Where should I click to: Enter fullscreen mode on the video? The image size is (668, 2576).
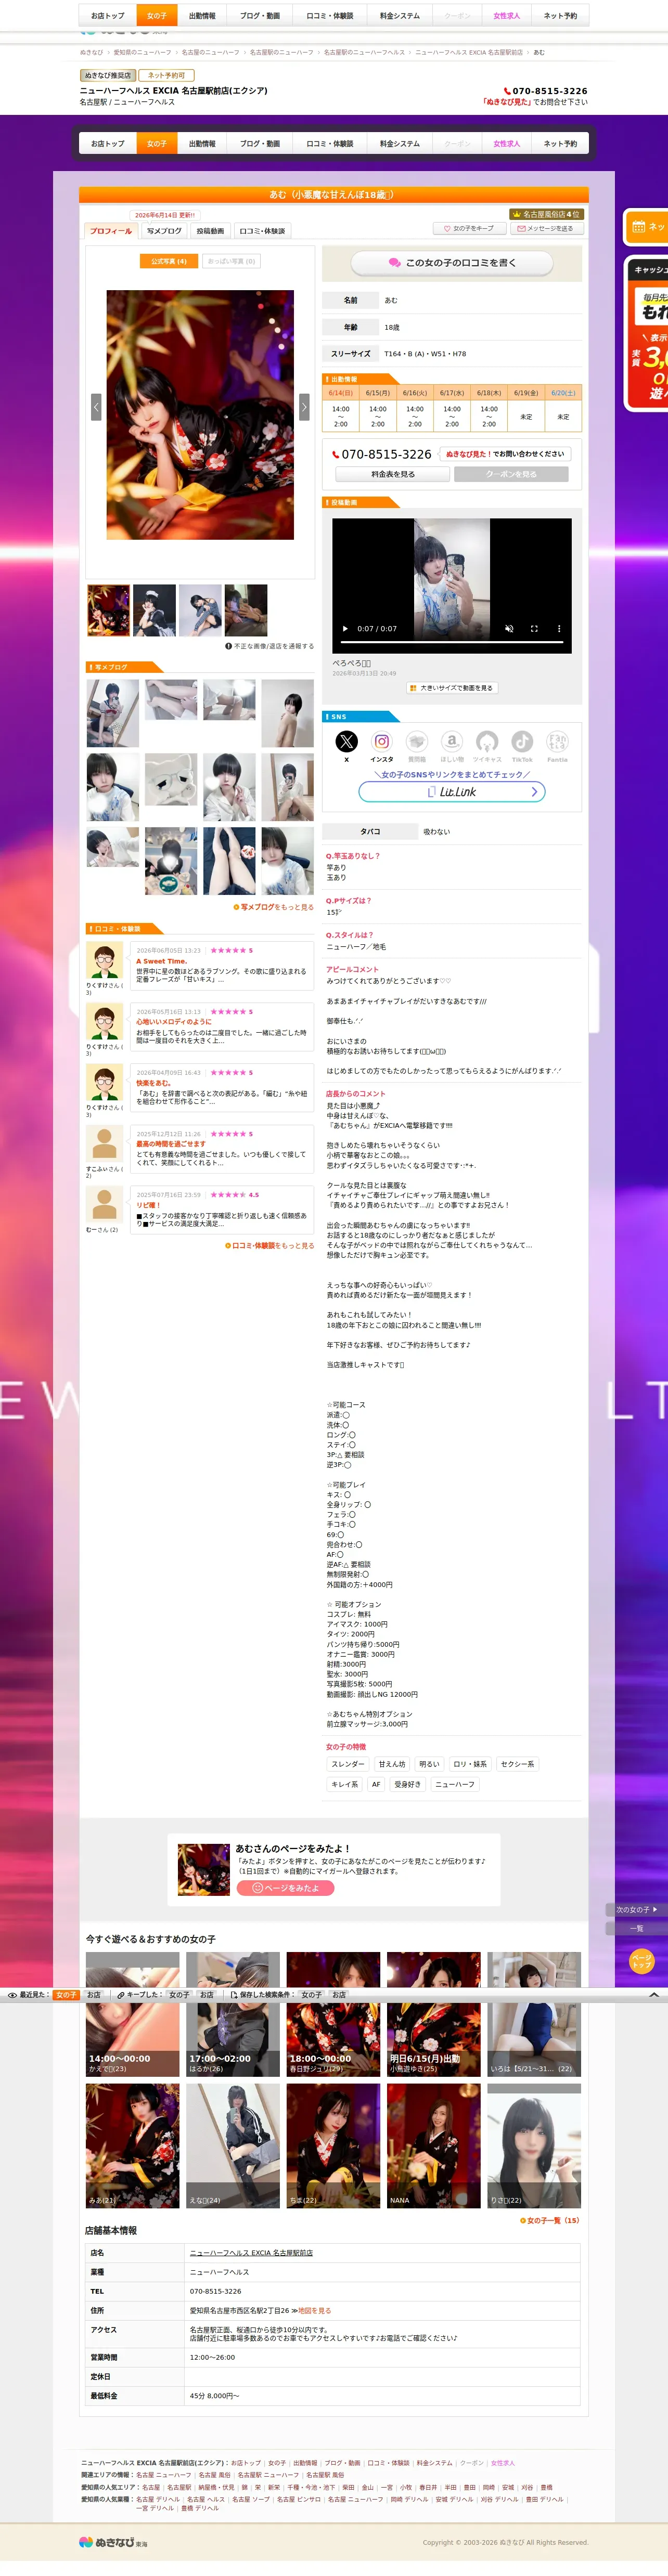coord(534,629)
